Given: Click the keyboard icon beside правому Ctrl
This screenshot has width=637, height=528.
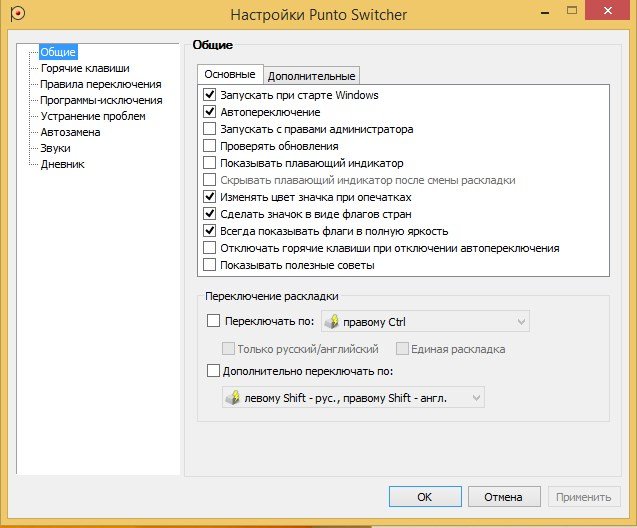Looking at the screenshot, I should 332,322.
